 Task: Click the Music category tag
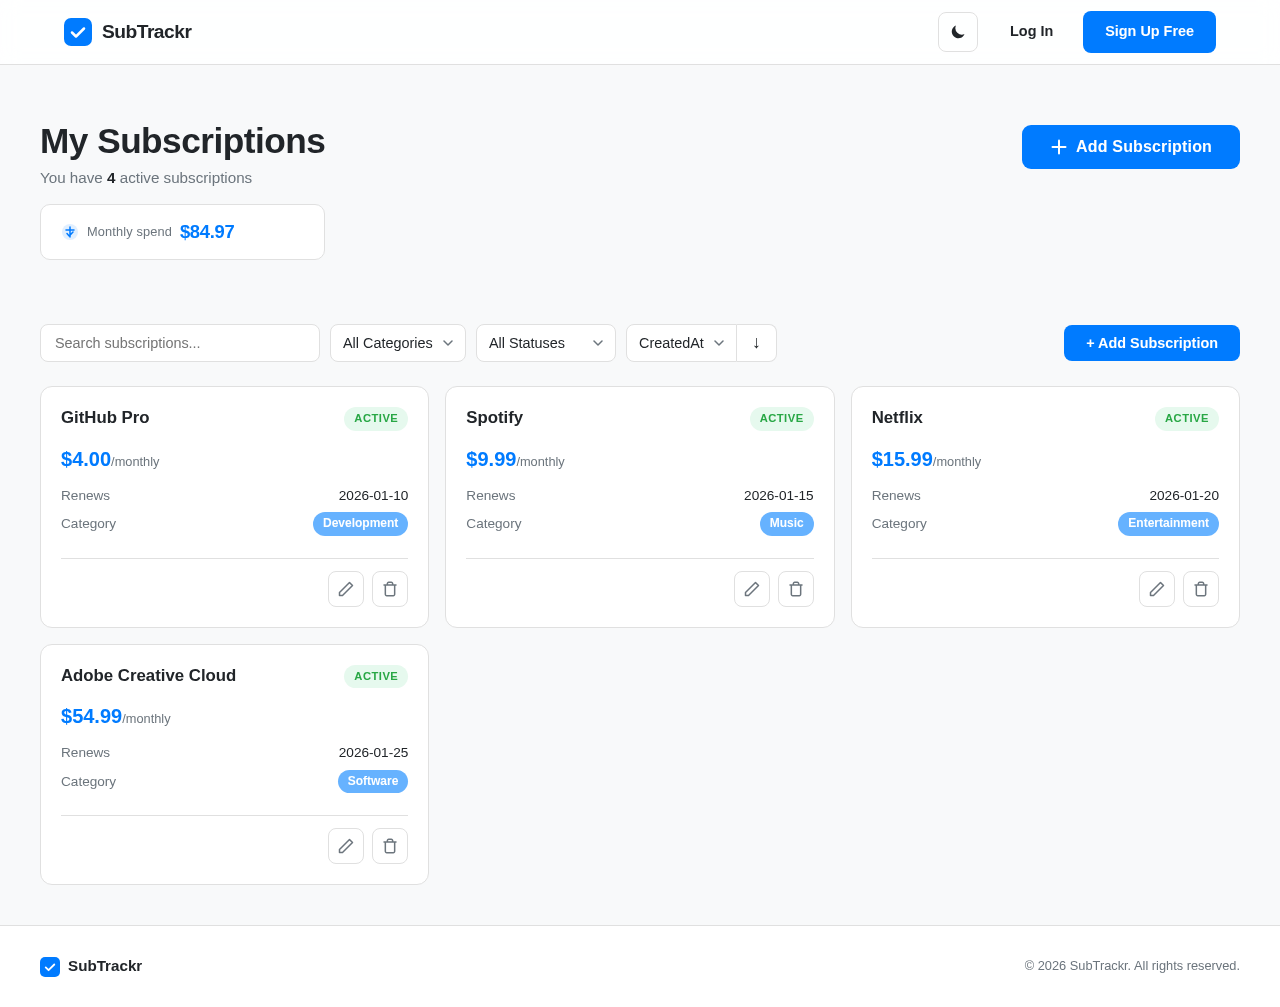coord(787,524)
